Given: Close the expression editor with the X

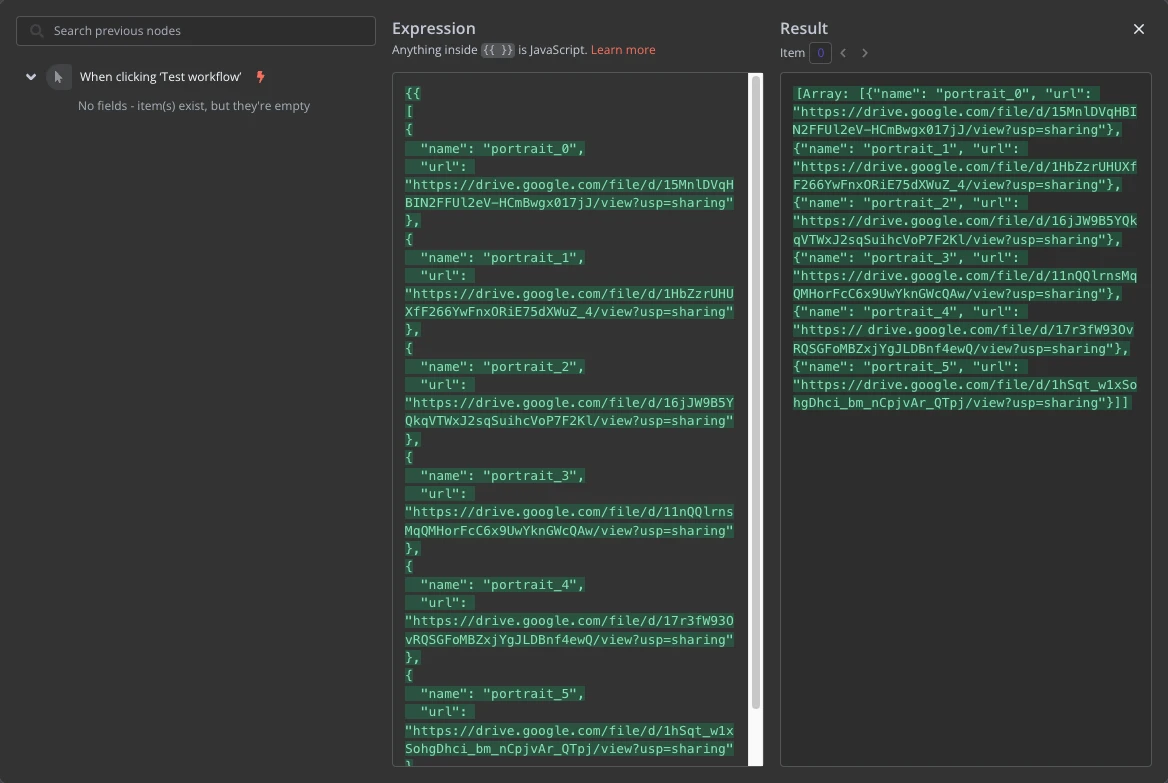Looking at the screenshot, I should [x=1138, y=29].
